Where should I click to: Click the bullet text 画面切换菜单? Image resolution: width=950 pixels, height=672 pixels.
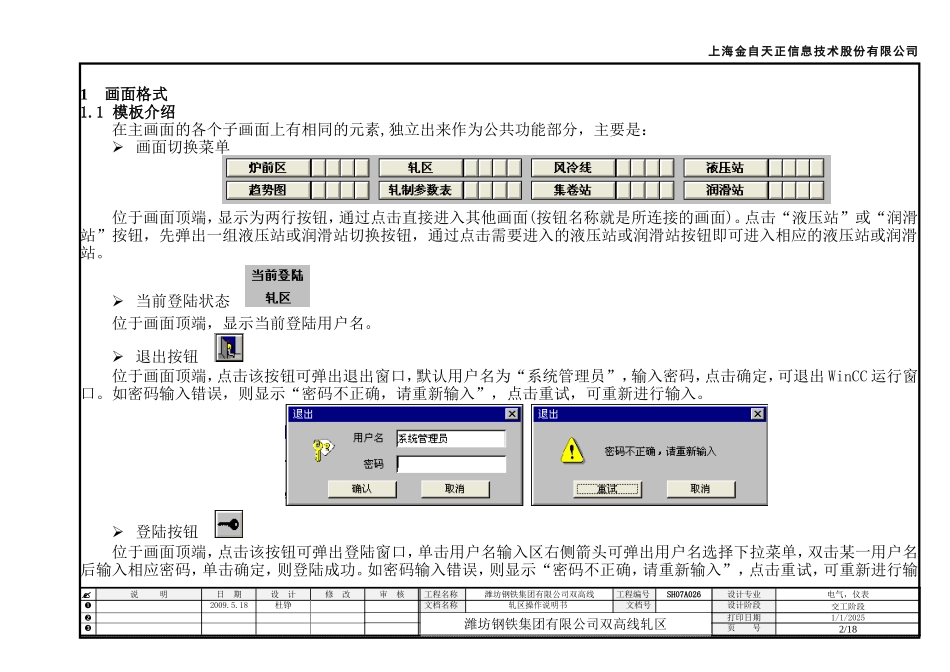182,147
